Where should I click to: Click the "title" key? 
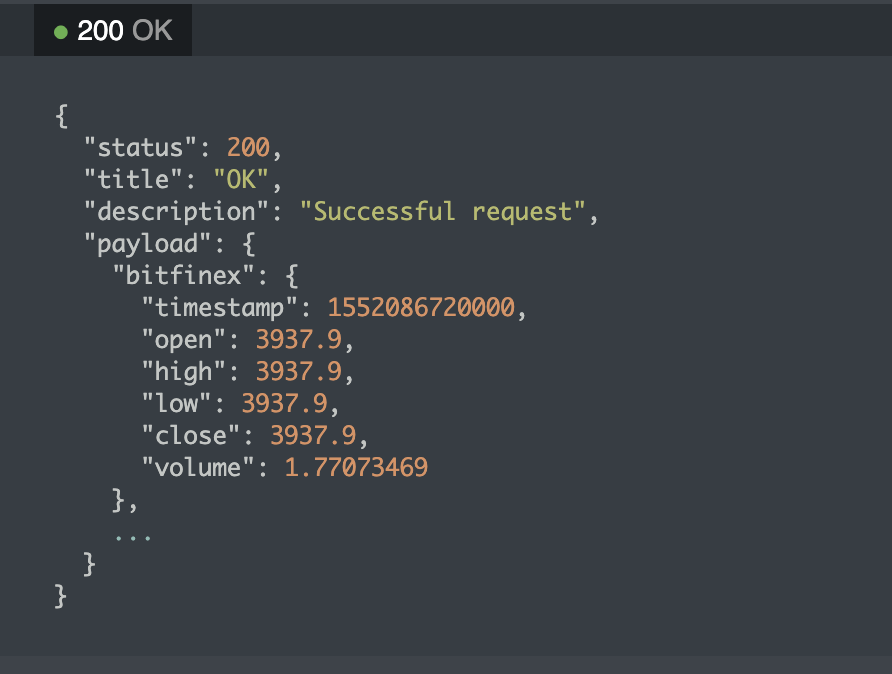(x=127, y=180)
